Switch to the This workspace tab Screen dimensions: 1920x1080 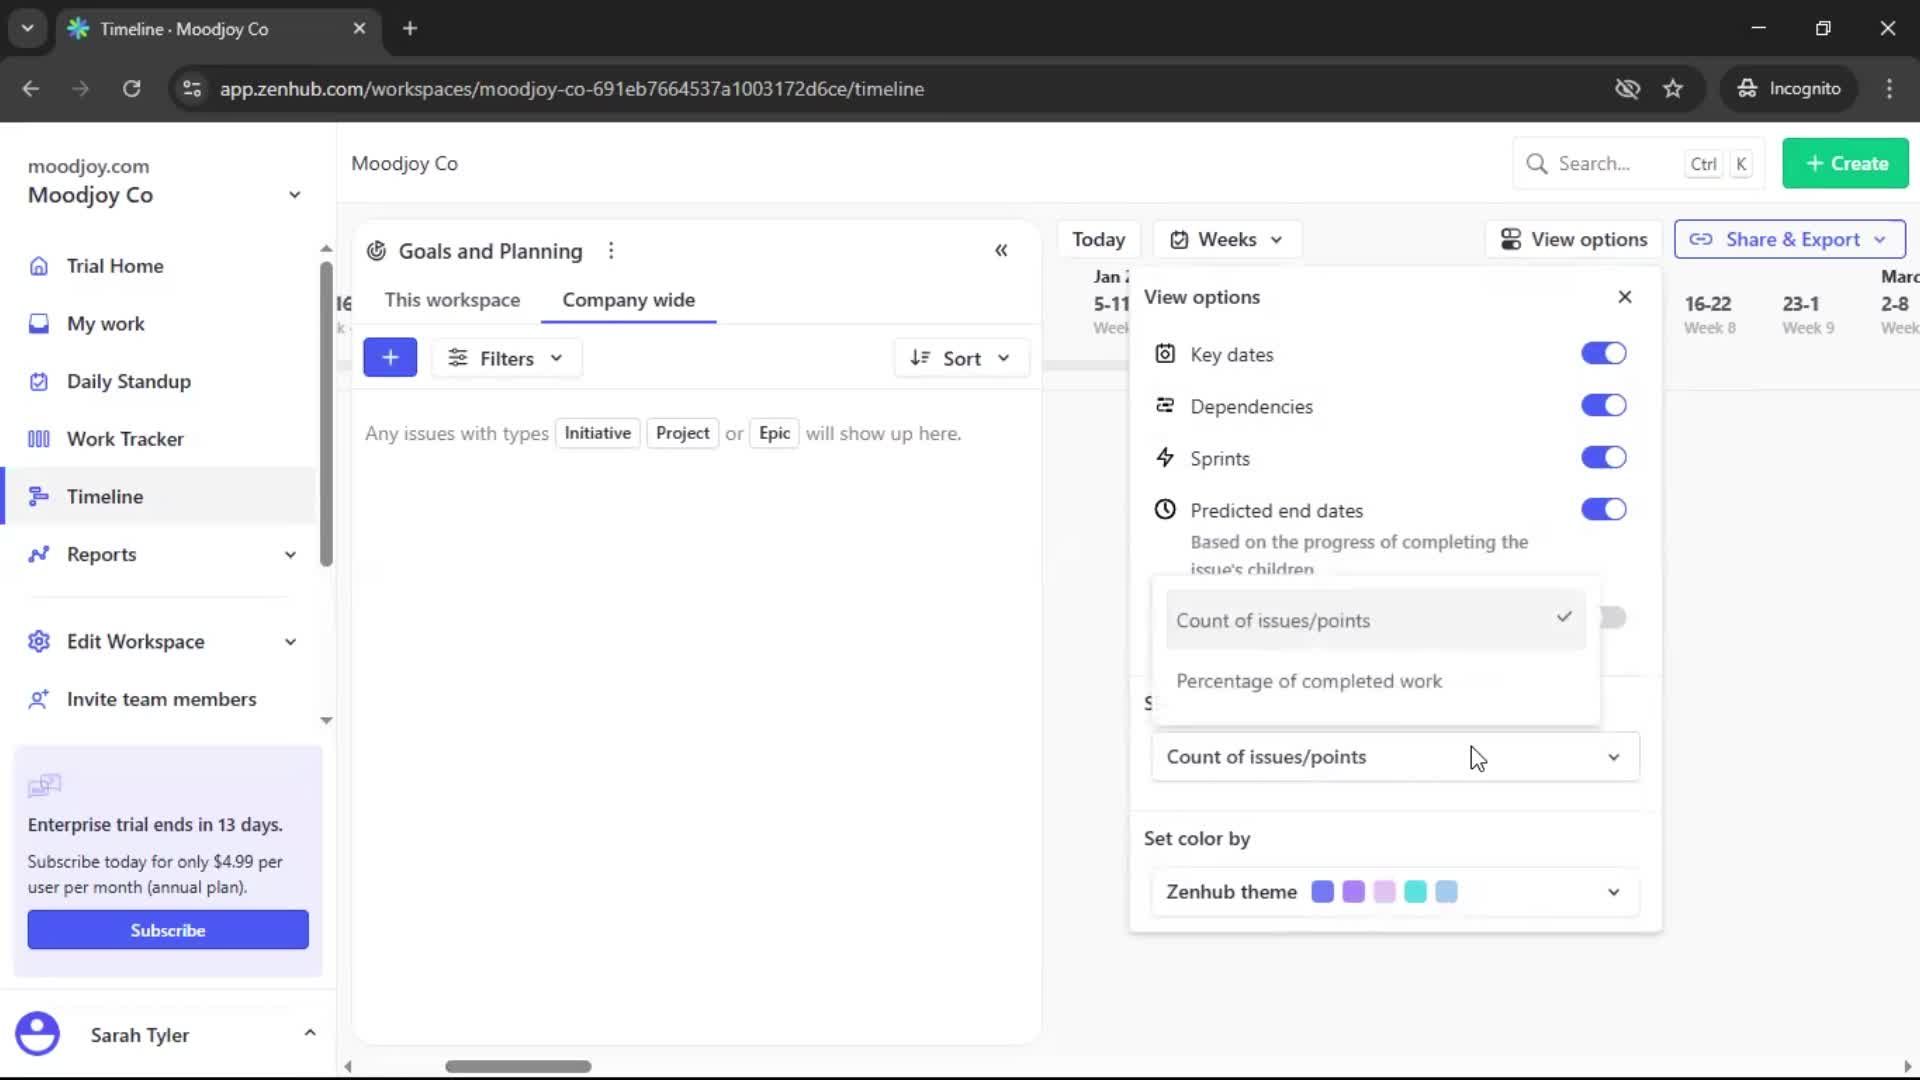click(x=452, y=299)
